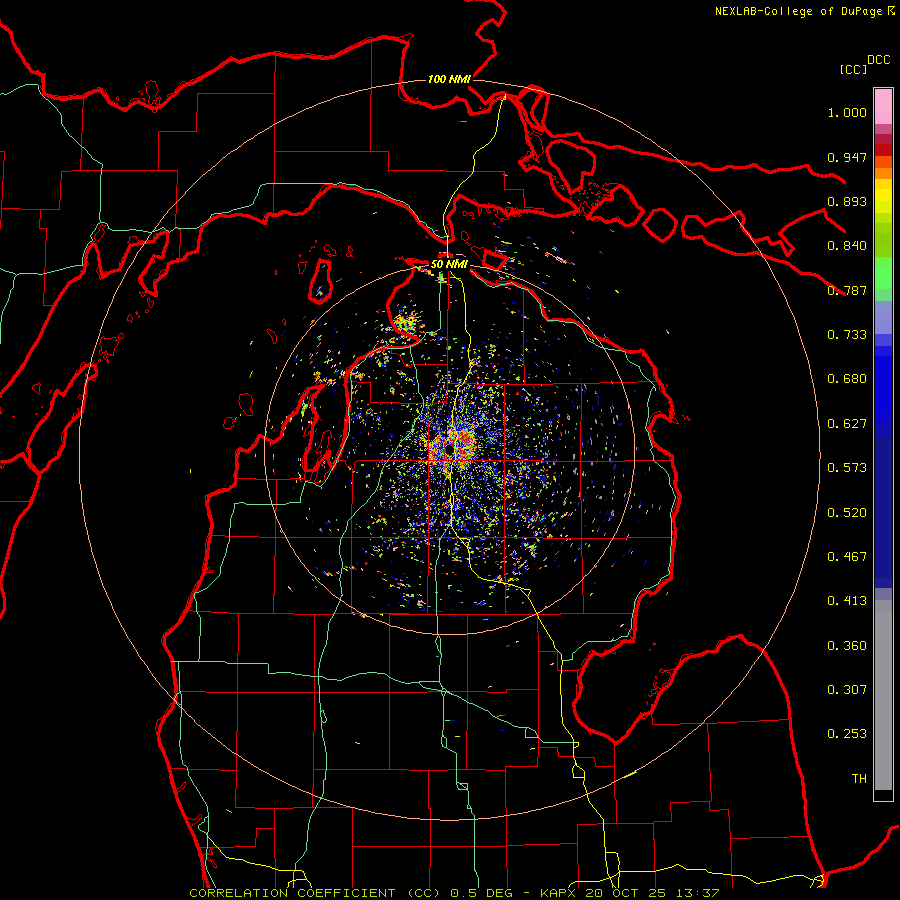This screenshot has width=900, height=900.
Task: Click the 0.840 scale value
Action: pos(847,246)
